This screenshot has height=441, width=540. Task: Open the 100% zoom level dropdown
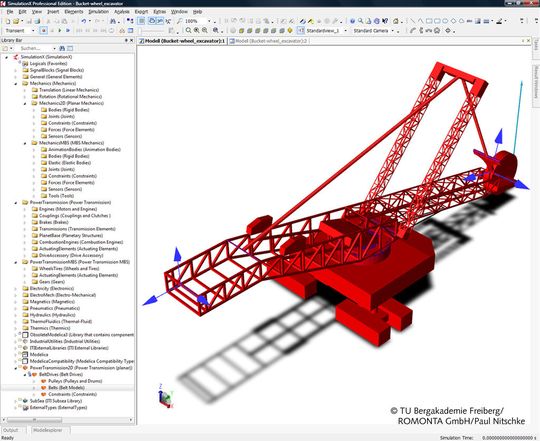click(209, 21)
